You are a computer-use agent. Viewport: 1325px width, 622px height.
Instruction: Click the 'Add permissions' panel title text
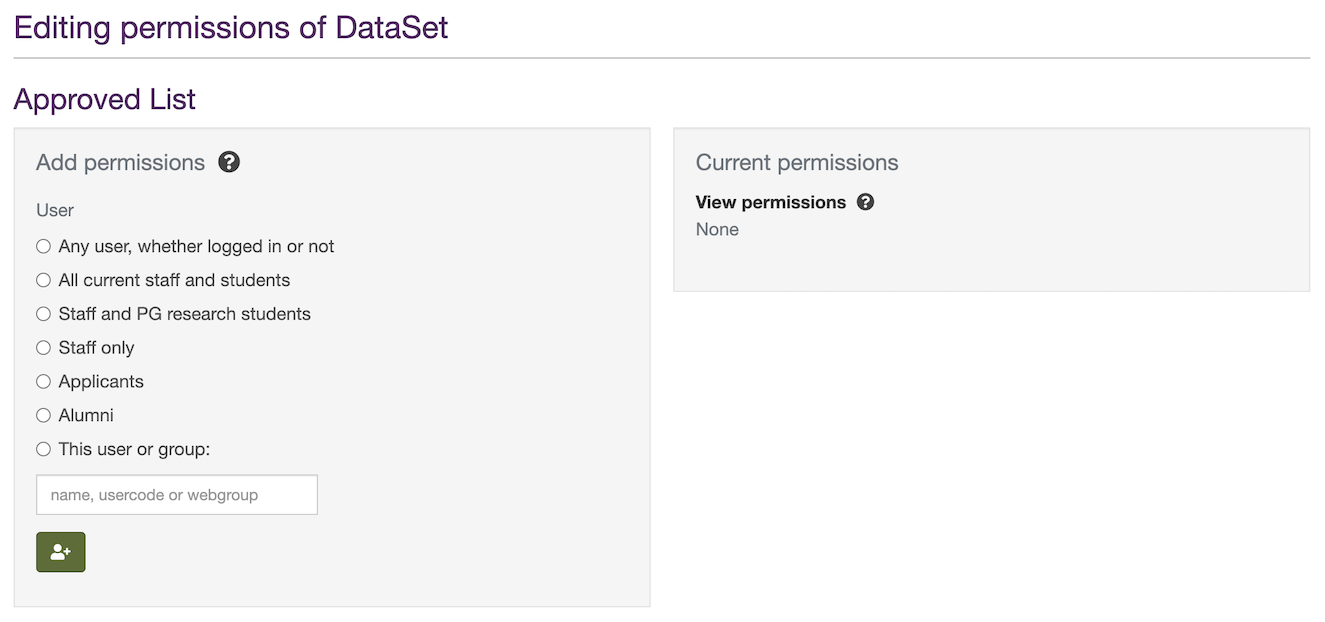click(x=120, y=163)
